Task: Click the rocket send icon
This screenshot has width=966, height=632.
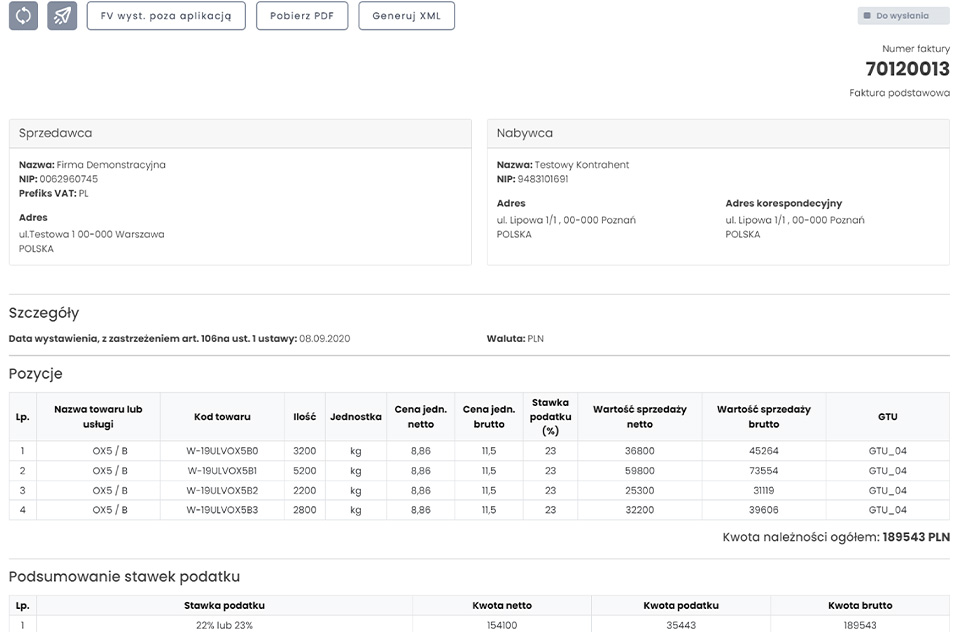Action: point(62,16)
